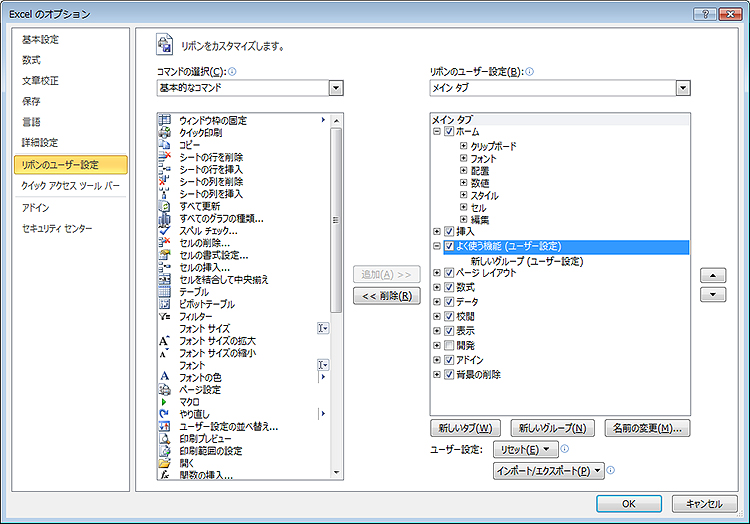The image size is (750, 524).
Task: Select 新しいグループ (ユーザー設定) tree item
Action: (527, 261)
